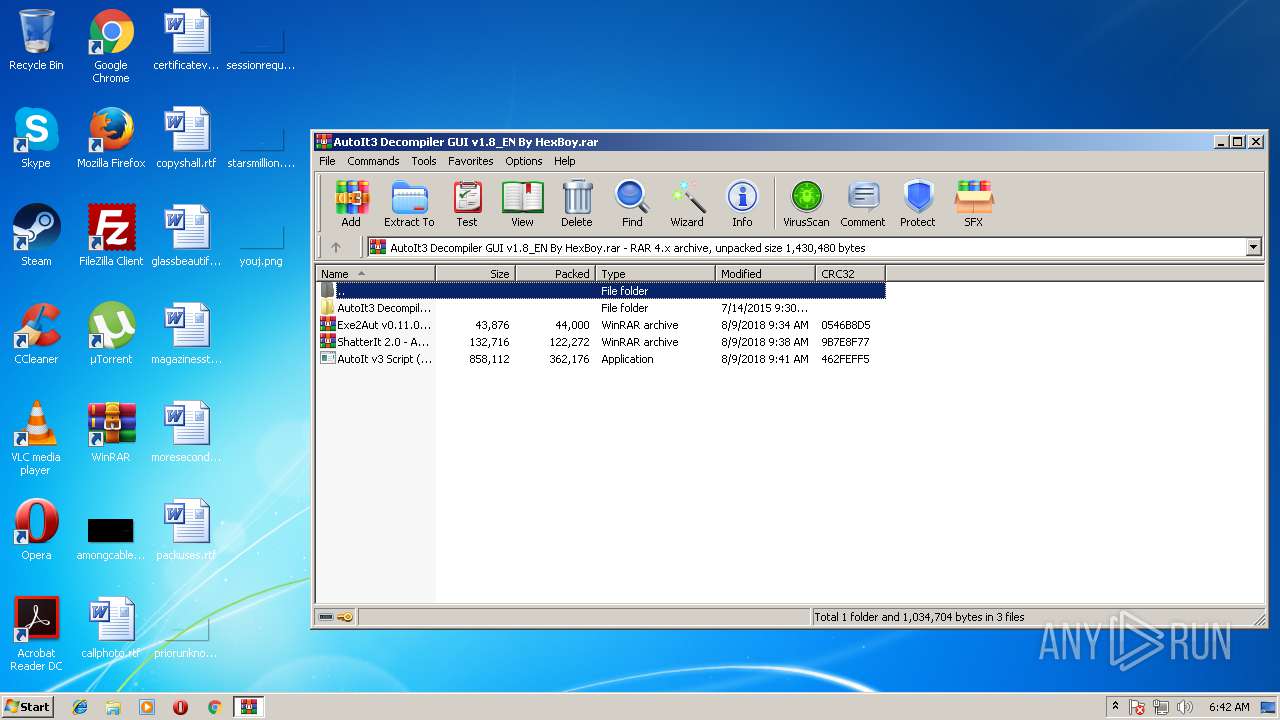Open the Options menu
Viewport: 1280px width, 720px height.
point(523,161)
